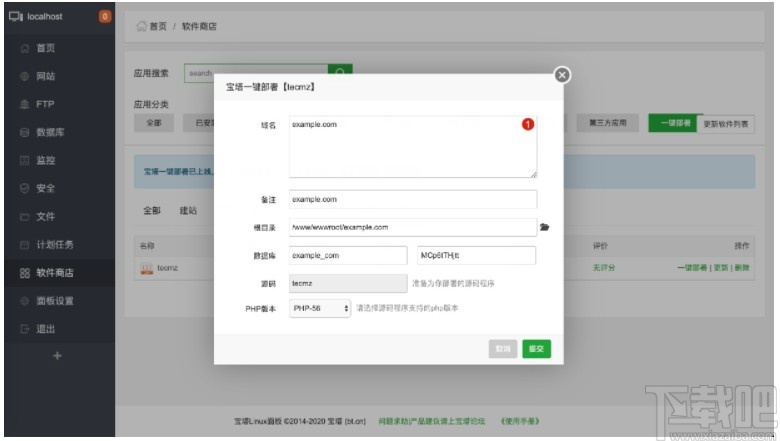Click the logout icon in the sidebar
The image size is (780, 441).
[x=25, y=329]
